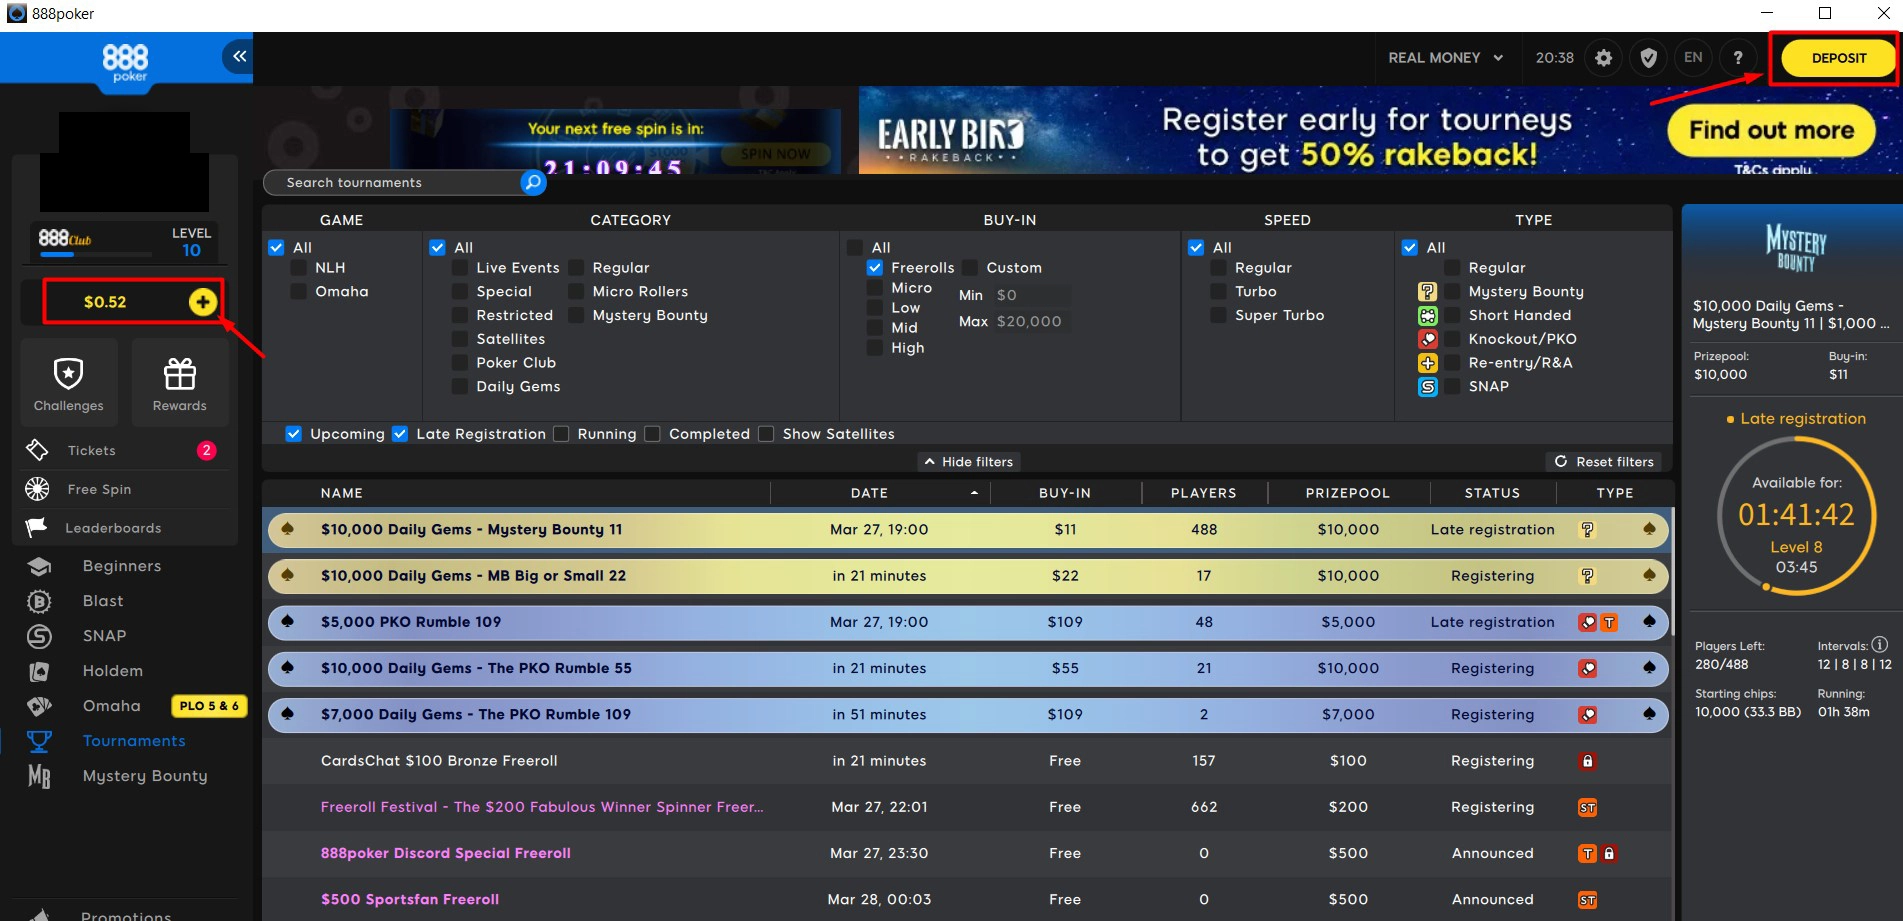Image resolution: width=1903 pixels, height=921 pixels.
Task: Open help question mark icon
Action: (x=1738, y=58)
